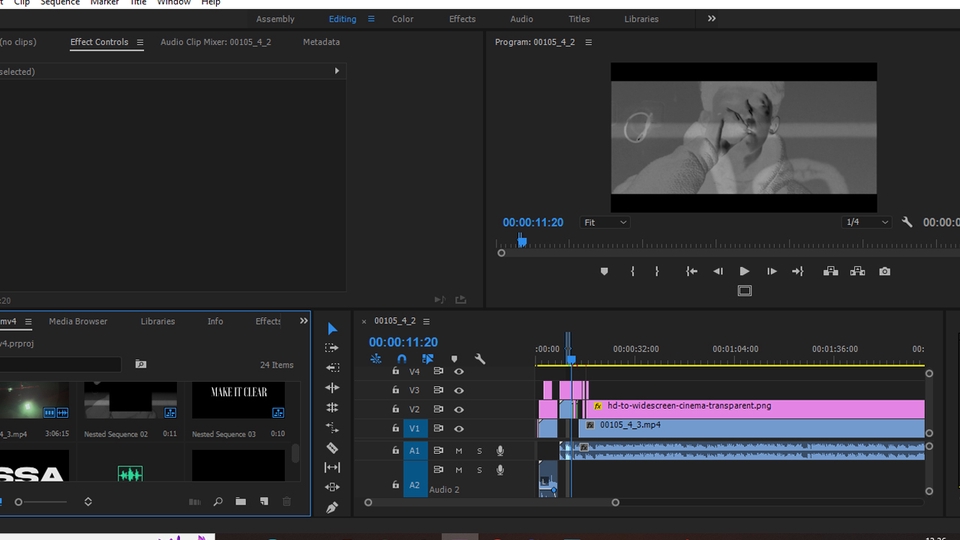Image resolution: width=960 pixels, height=540 pixels.
Task: Open the 1/4 playback resolution dropdown
Action: click(x=866, y=222)
